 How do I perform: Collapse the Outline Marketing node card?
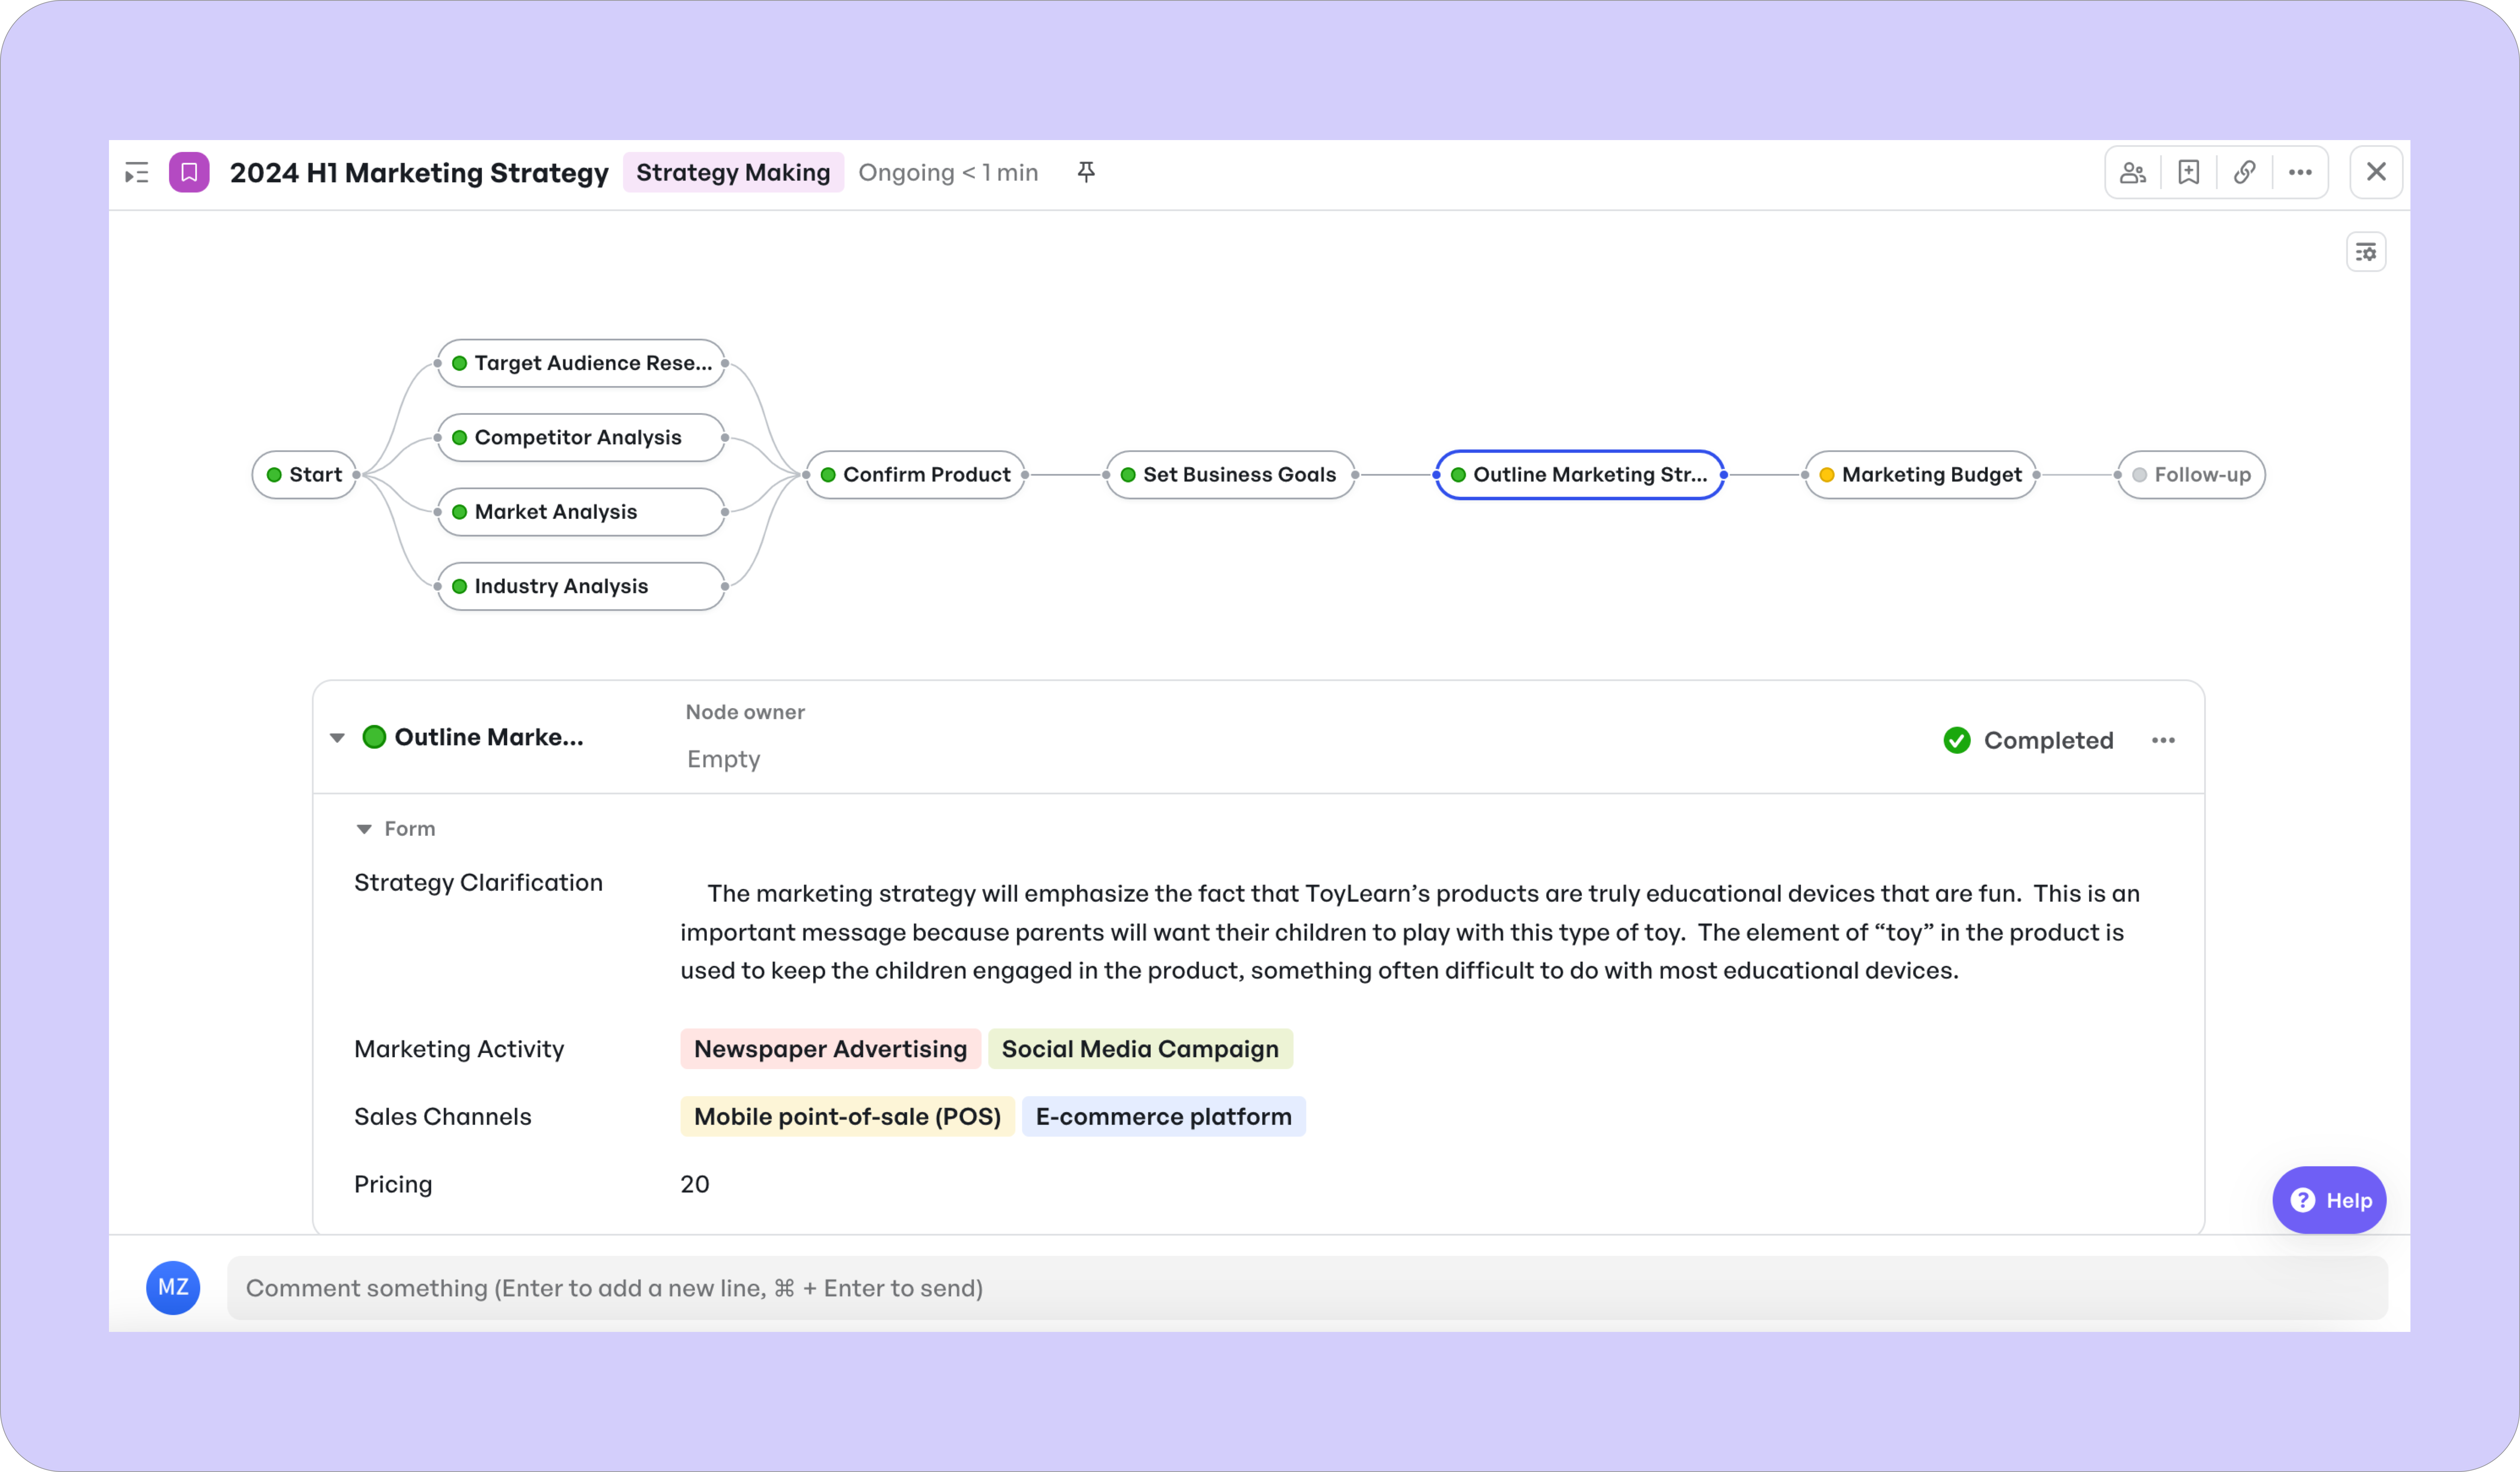coord(337,738)
